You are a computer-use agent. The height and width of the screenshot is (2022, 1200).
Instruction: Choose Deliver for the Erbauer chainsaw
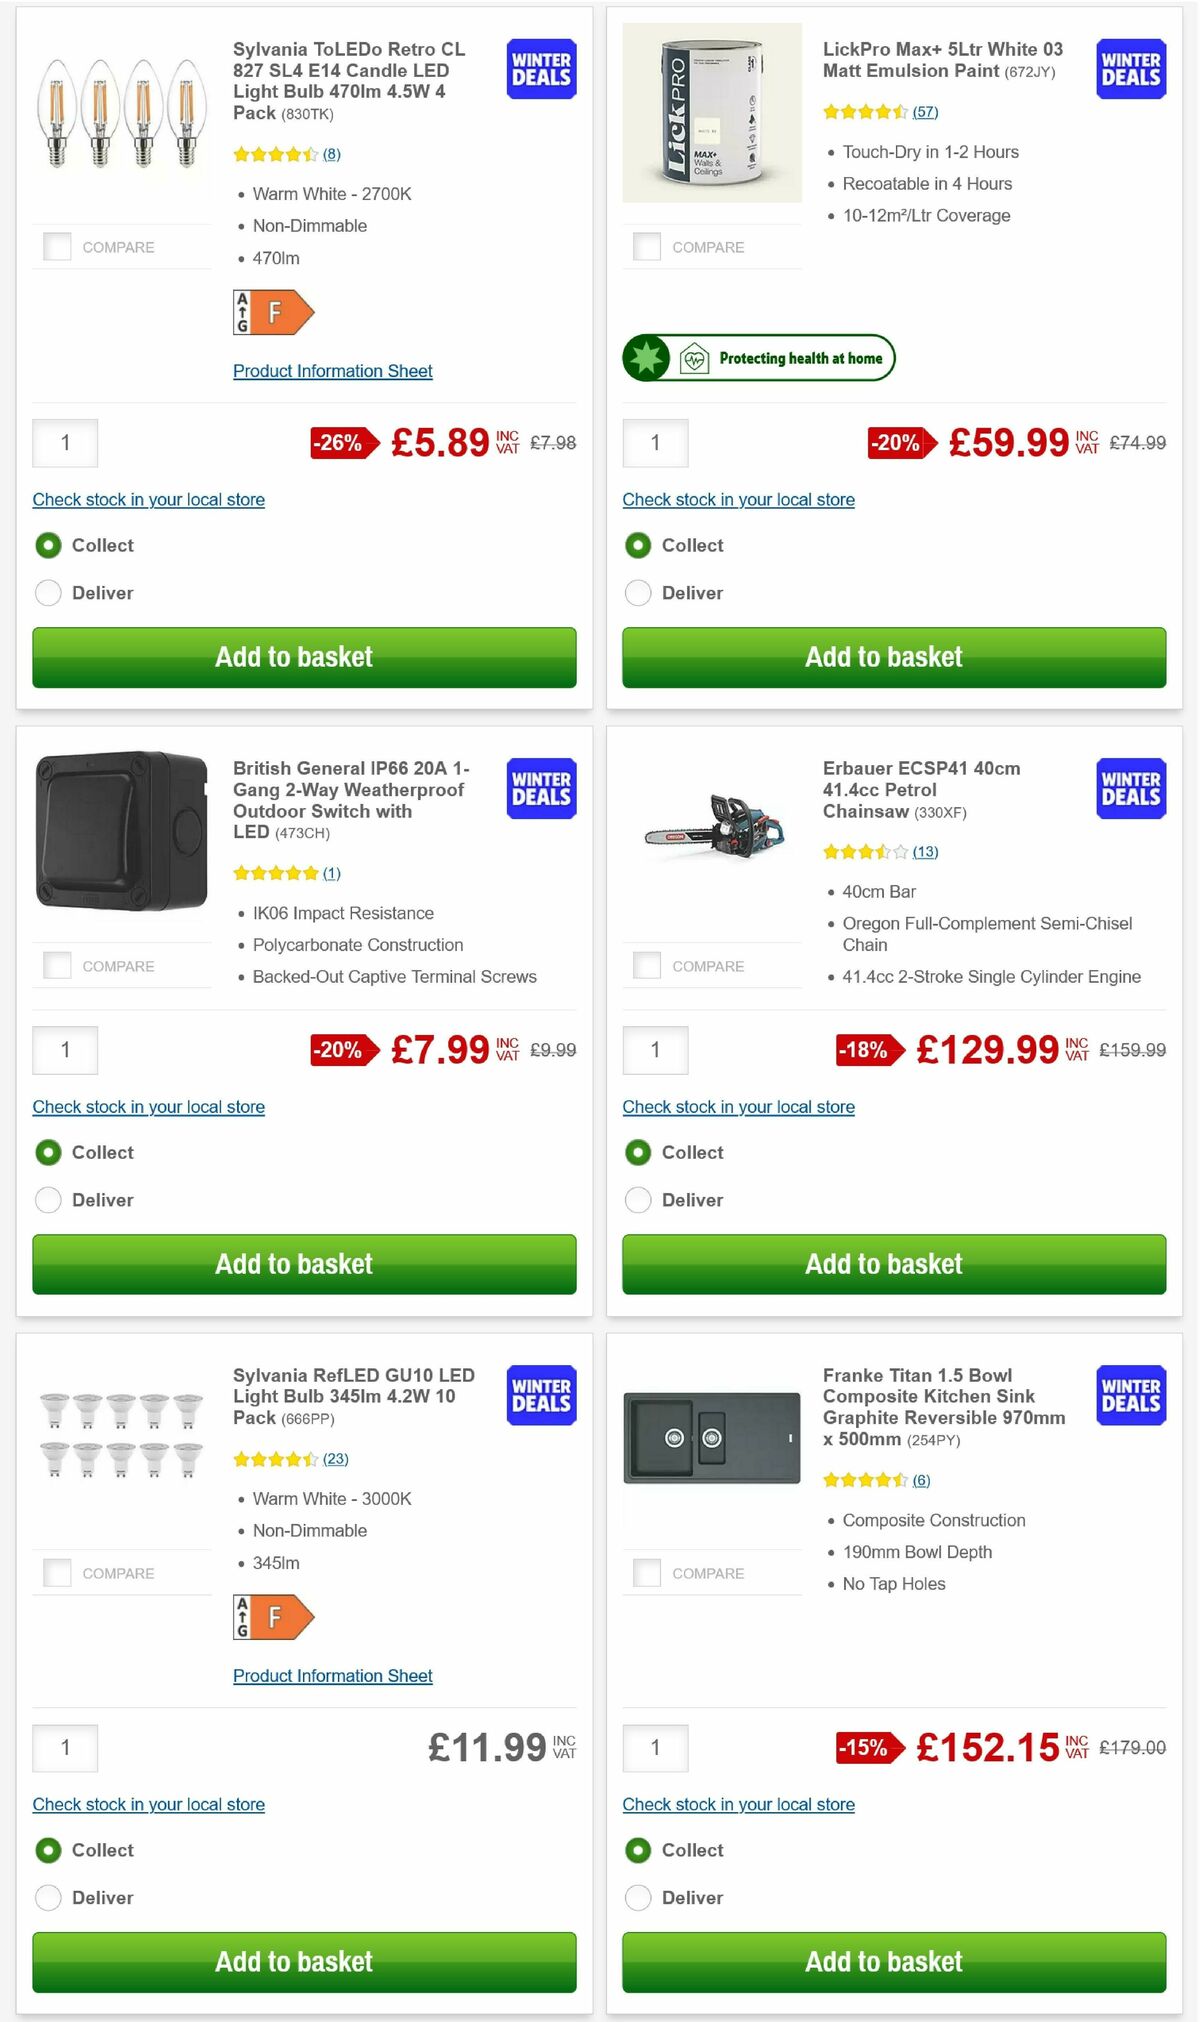[638, 1199]
